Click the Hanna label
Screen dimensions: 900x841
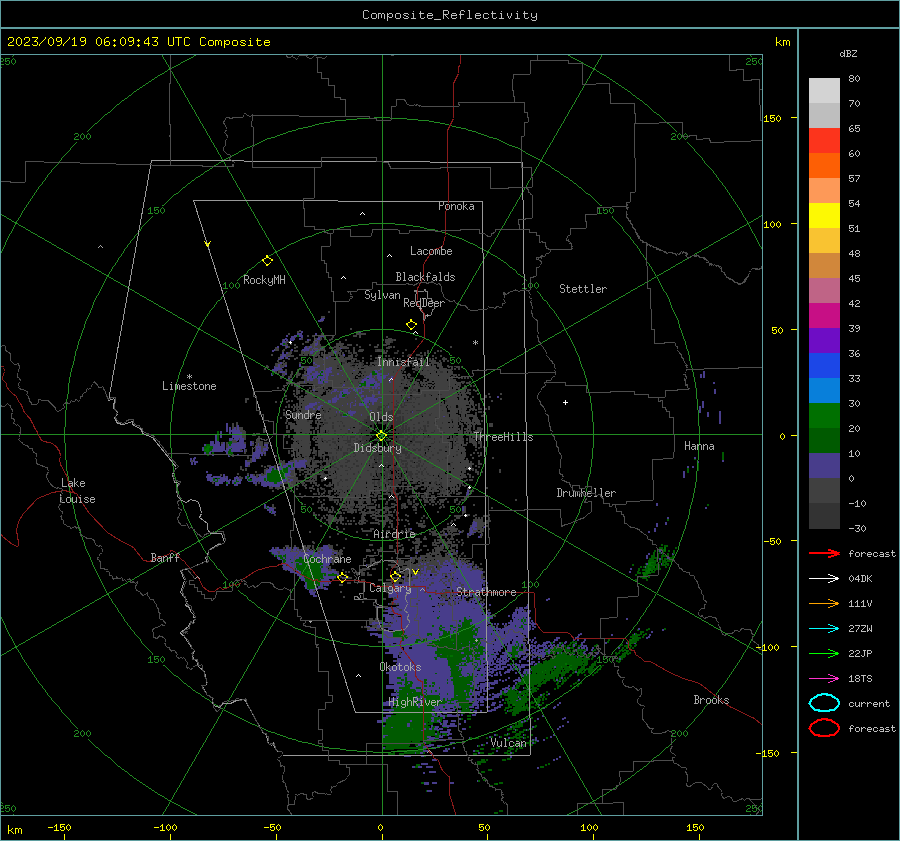[699, 446]
